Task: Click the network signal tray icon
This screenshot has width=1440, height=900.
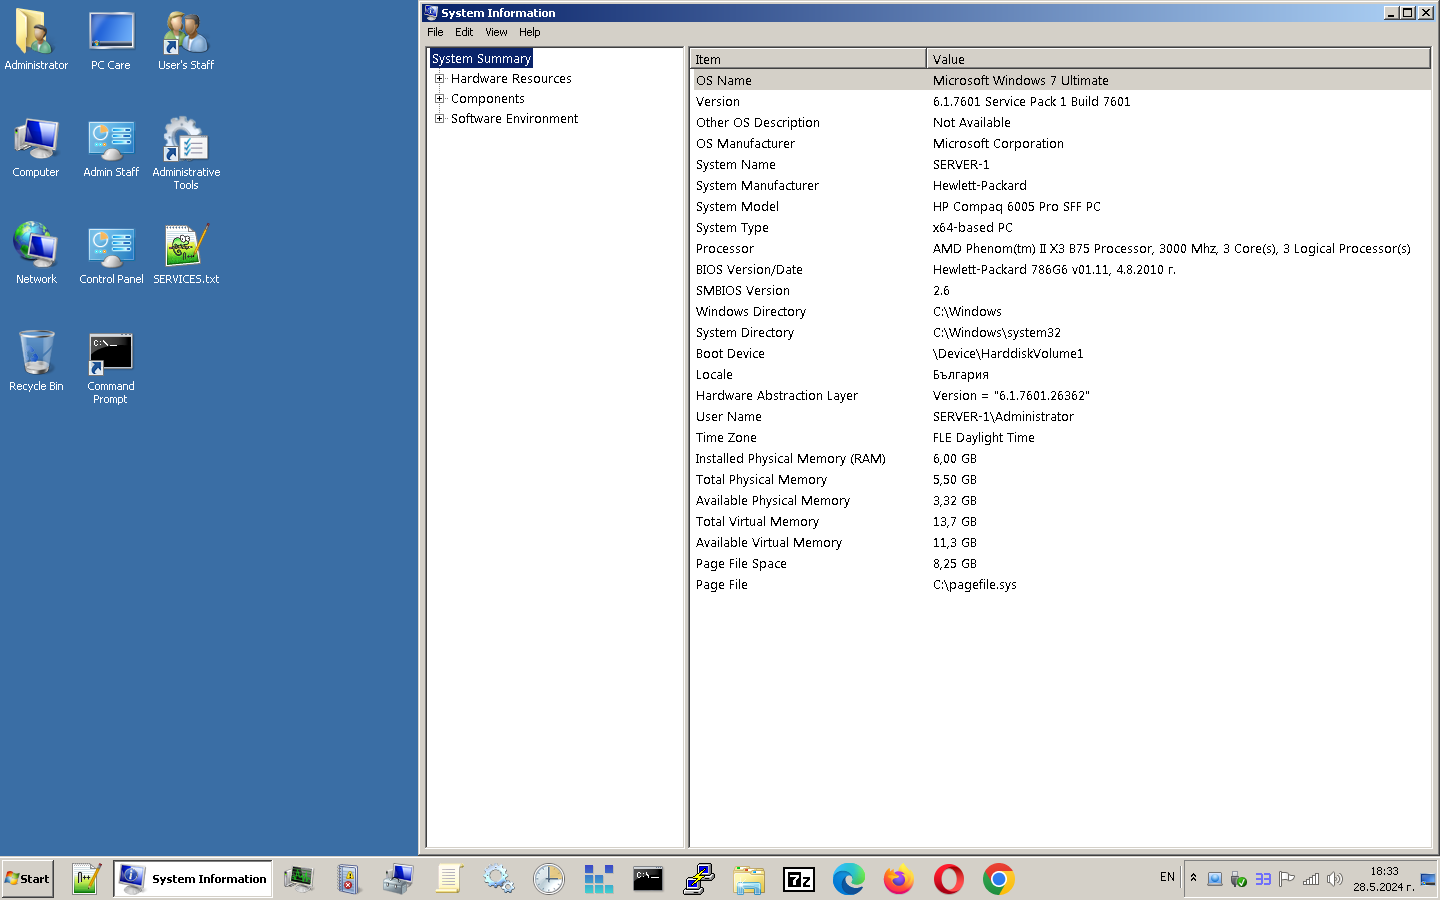Action: pos(1311,879)
